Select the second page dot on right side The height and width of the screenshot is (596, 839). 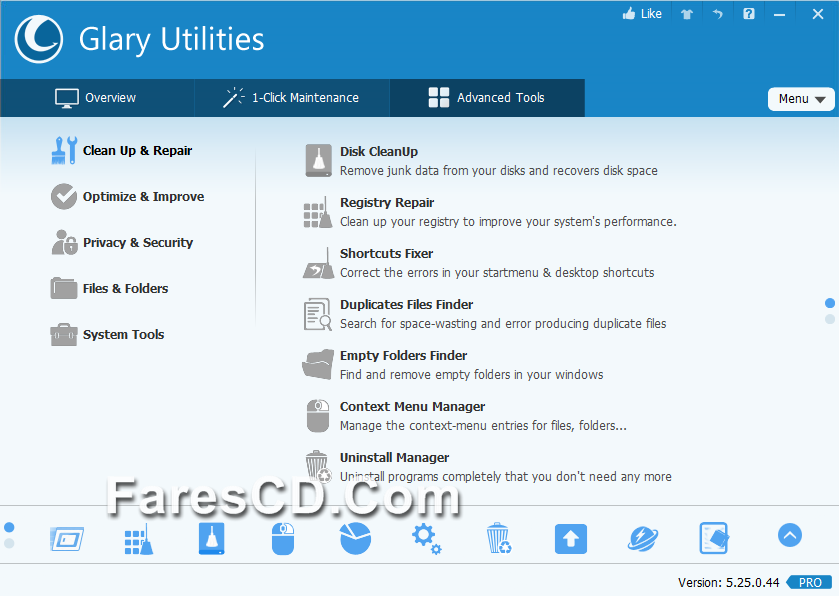click(830, 319)
